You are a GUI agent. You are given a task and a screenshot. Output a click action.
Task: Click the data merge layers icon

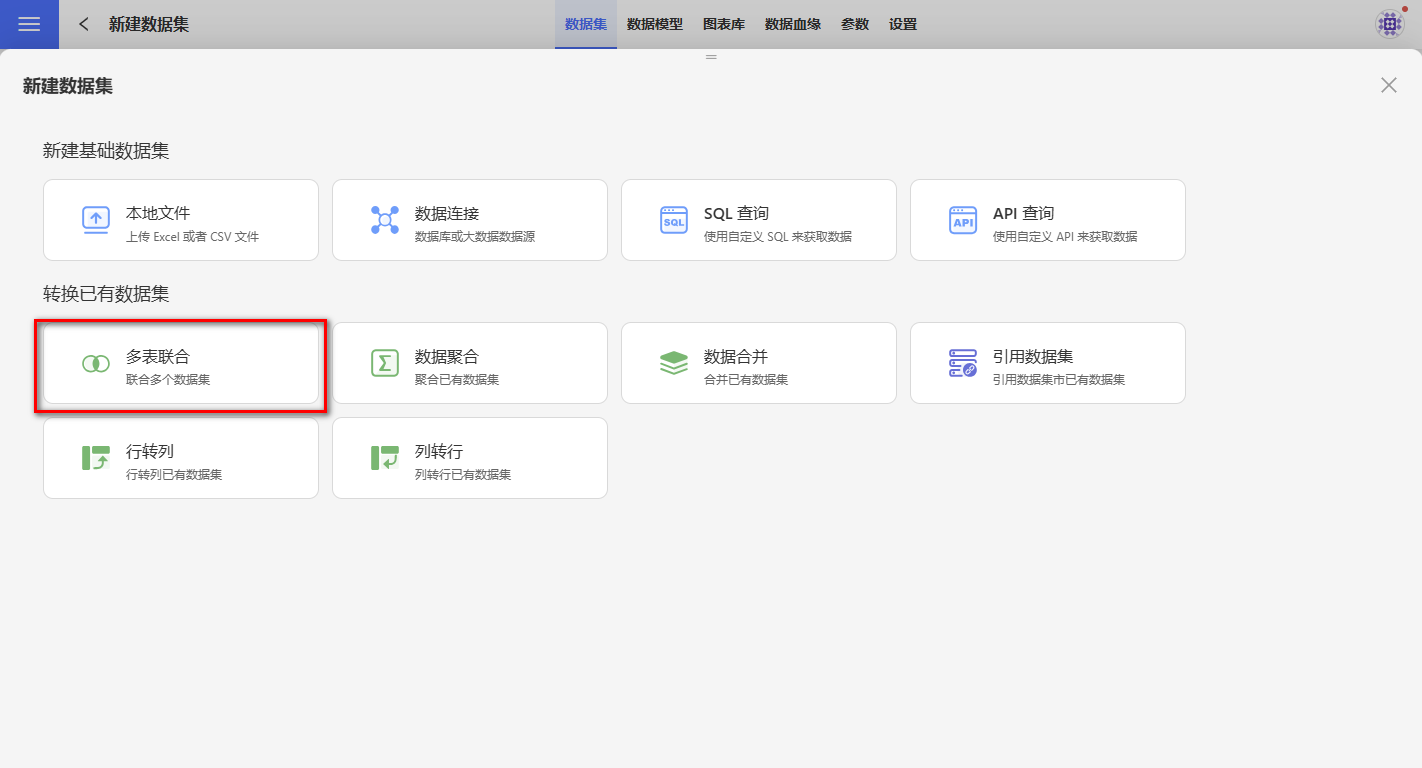[674, 363]
